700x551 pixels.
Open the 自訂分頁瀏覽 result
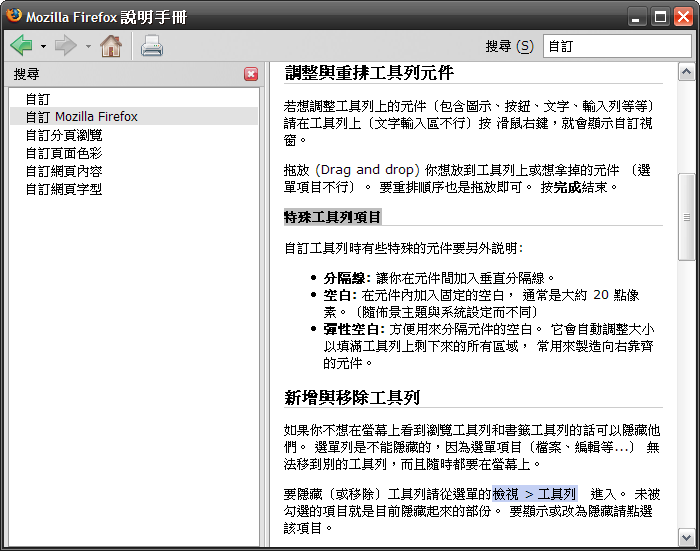(133, 135)
